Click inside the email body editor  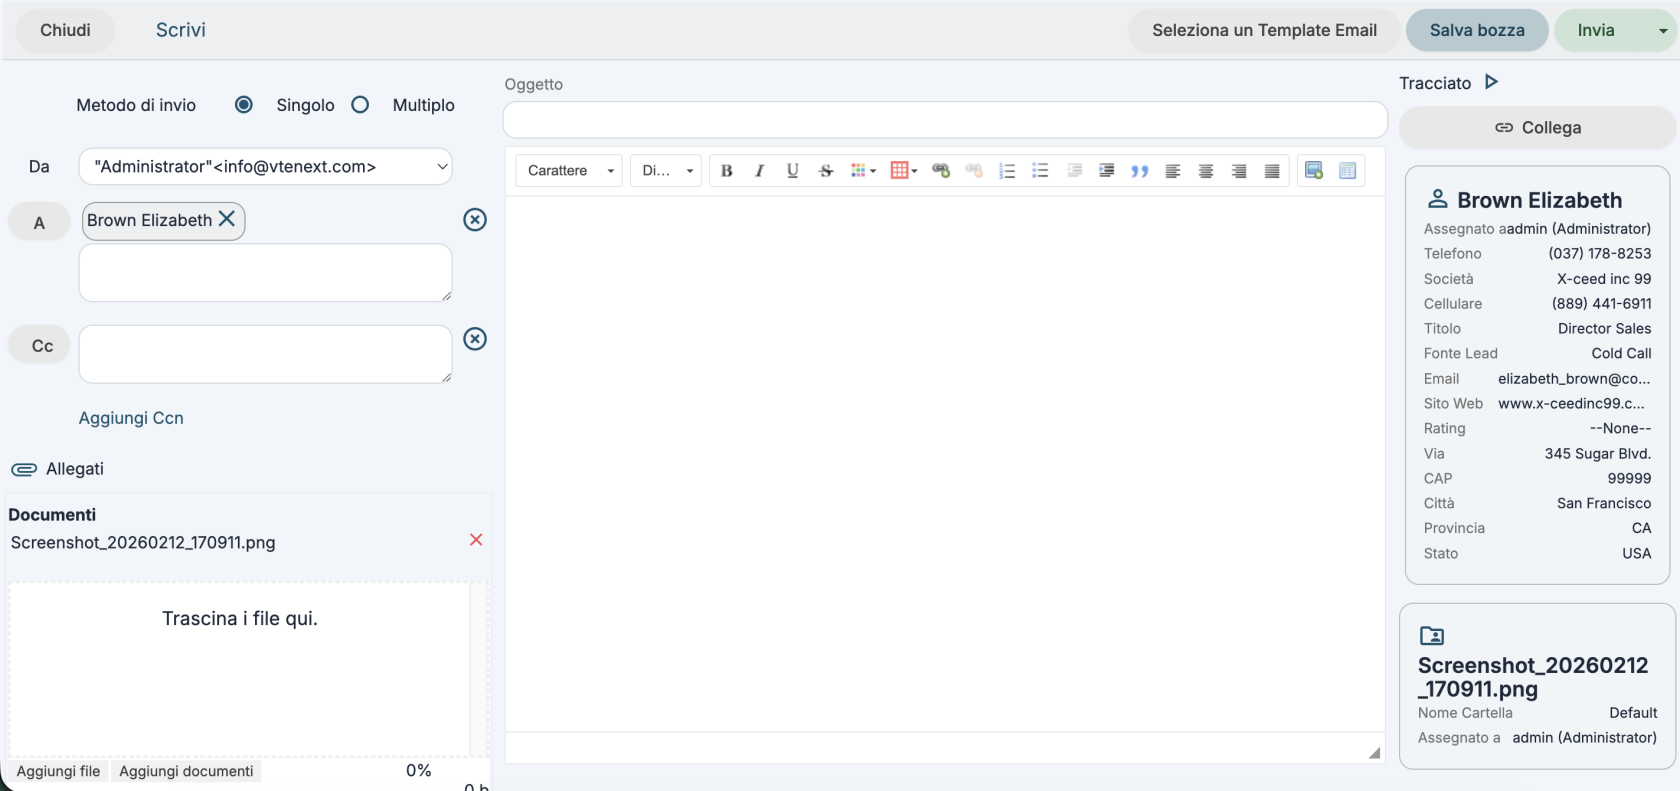(x=945, y=463)
